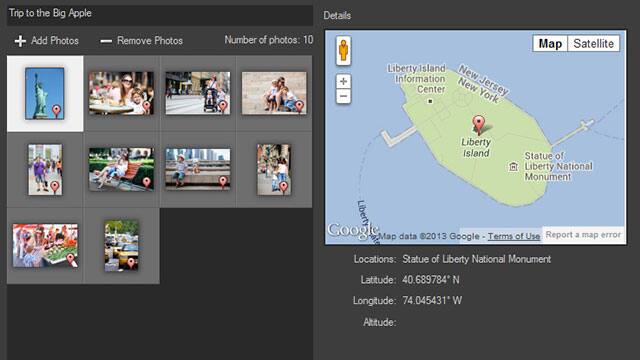Click the Statue of Liberty monument museum icon
This screenshot has height=360, width=640.
pyautogui.click(x=513, y=167)
